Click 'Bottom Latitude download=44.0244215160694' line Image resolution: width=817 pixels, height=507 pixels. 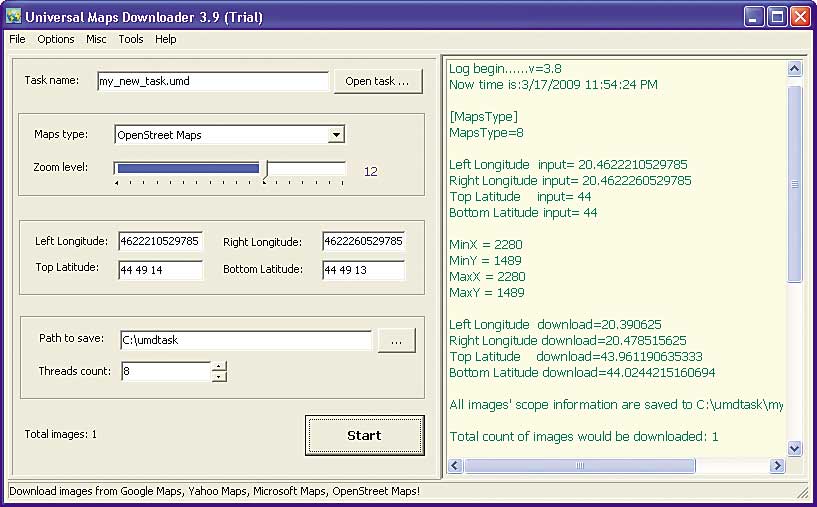pyautogui.click(x=582, y=373)
